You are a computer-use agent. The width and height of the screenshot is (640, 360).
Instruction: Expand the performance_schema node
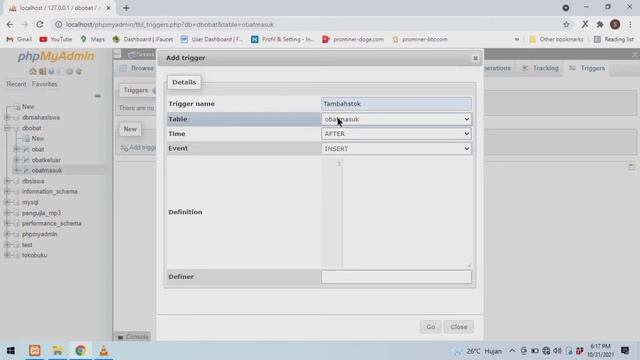tap(7, 224)
